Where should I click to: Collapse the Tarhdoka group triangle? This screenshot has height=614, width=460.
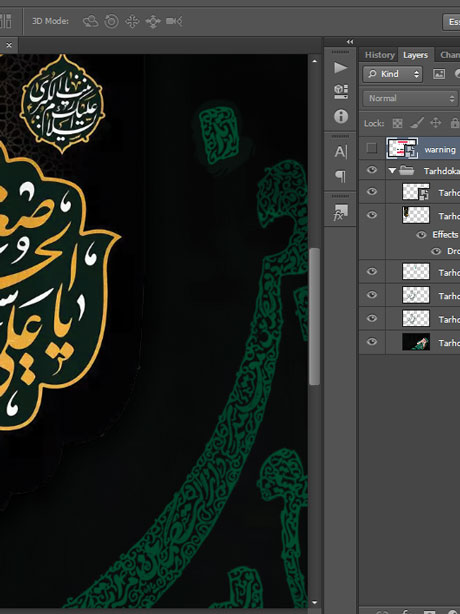(392, 170)
